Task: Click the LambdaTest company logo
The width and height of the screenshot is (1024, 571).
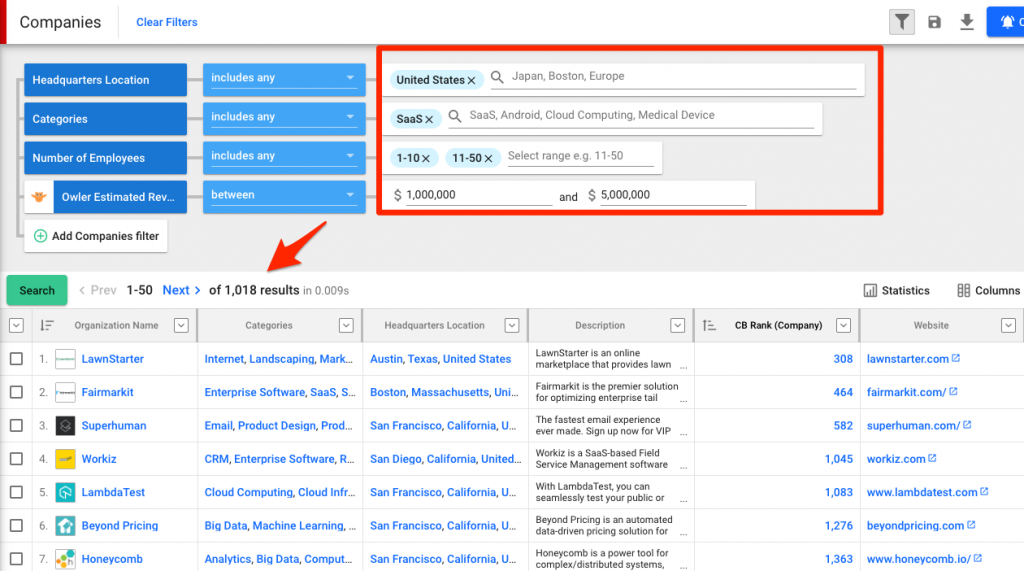Action: [65, 493]
